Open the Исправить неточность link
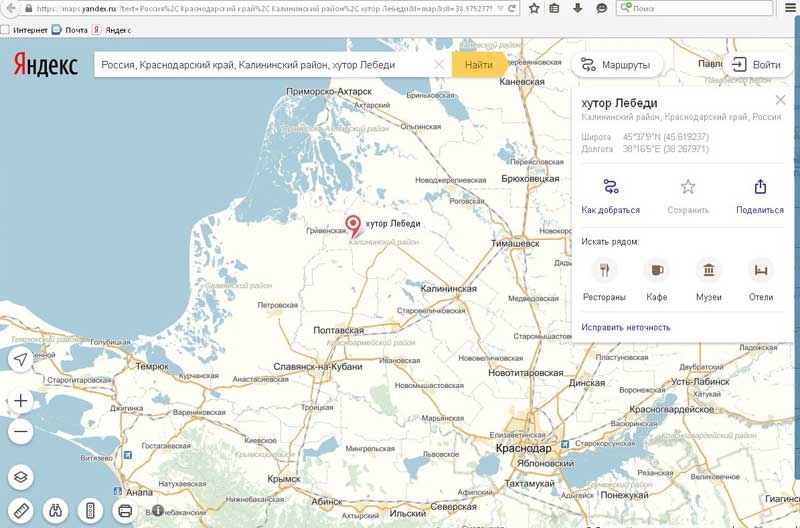The image size is (800, 528). [626, 328]
